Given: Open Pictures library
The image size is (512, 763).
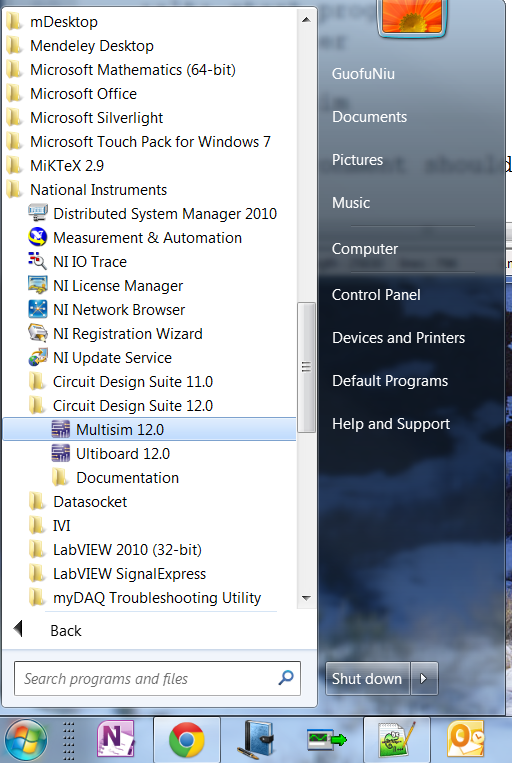Looking at the screenshot, I should point(357,160).
